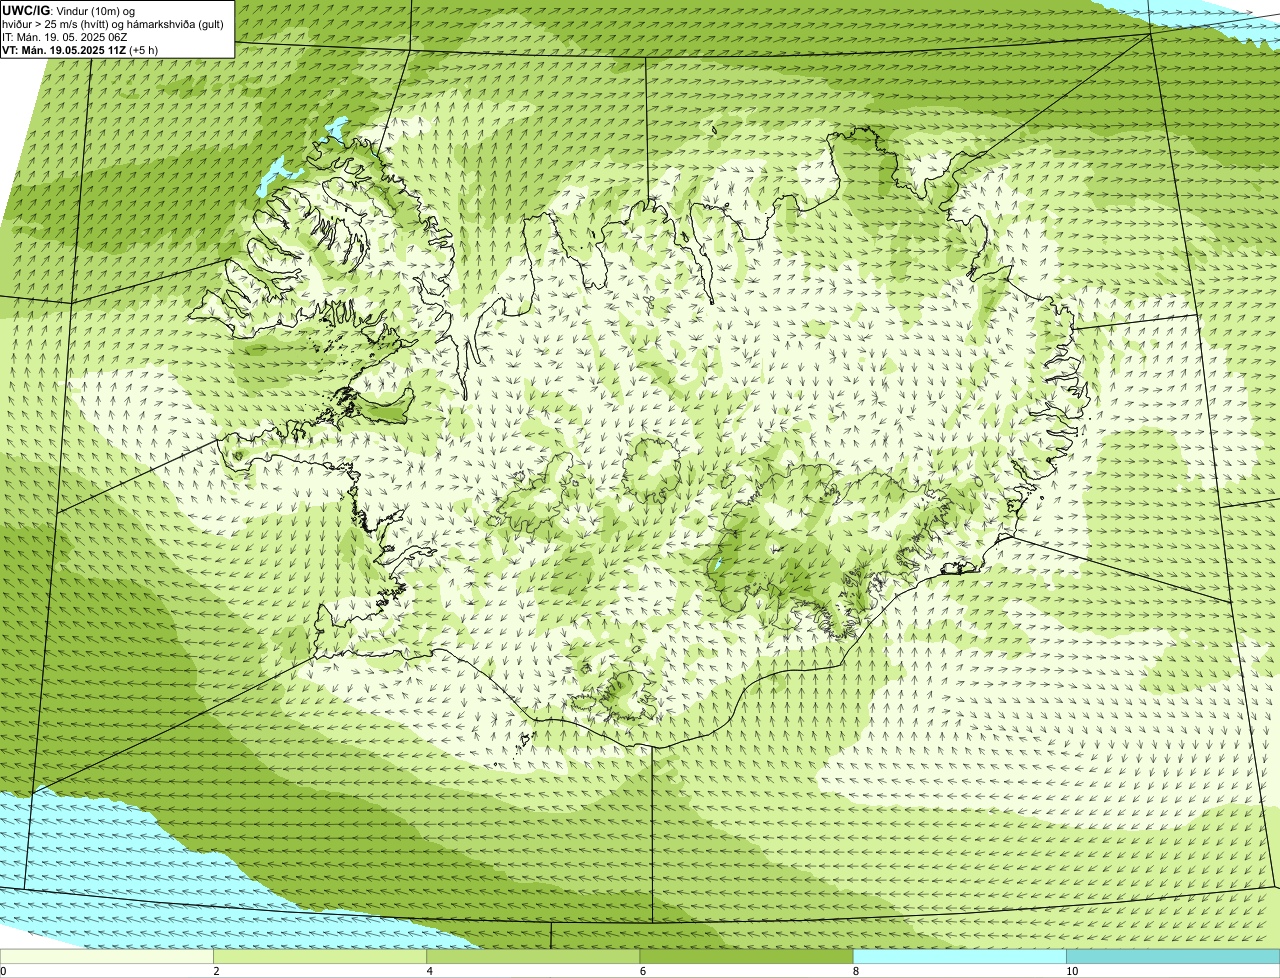This screenshot has width=1280, height=978.
Task: Click the '6' tick label on the color scale
Action: tap(642, 971)
